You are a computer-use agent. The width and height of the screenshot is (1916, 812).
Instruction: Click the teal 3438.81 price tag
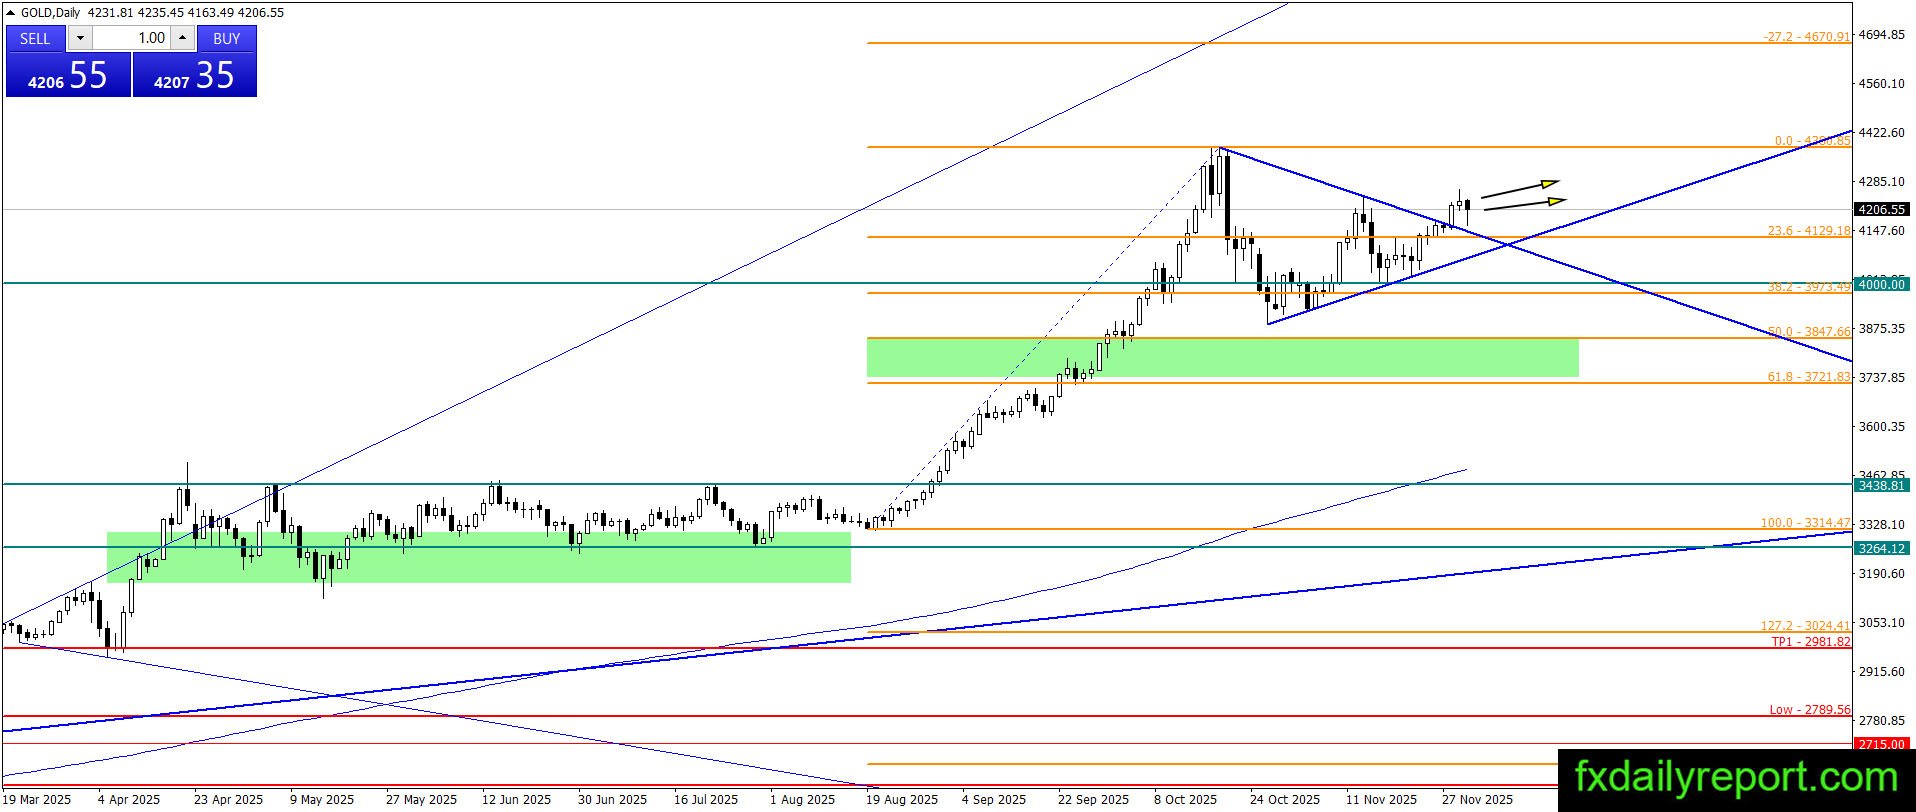pos(1880,485)
